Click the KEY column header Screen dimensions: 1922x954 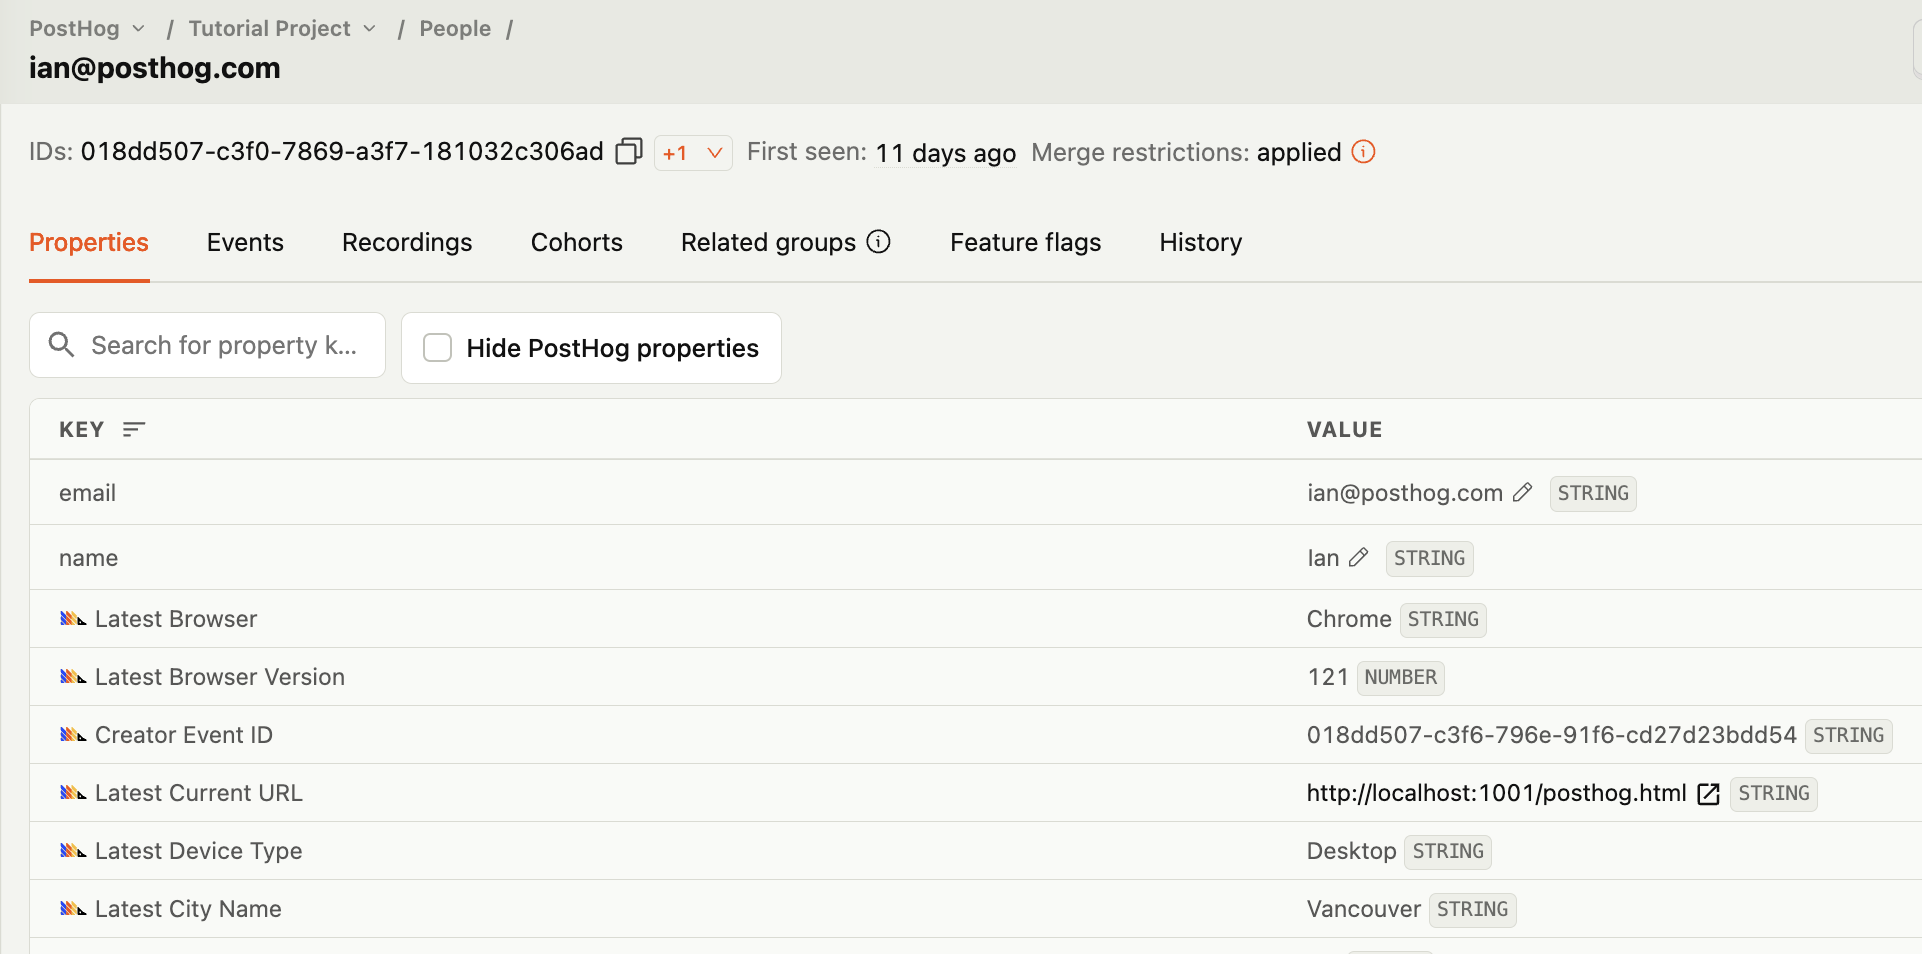click(81, 429)
